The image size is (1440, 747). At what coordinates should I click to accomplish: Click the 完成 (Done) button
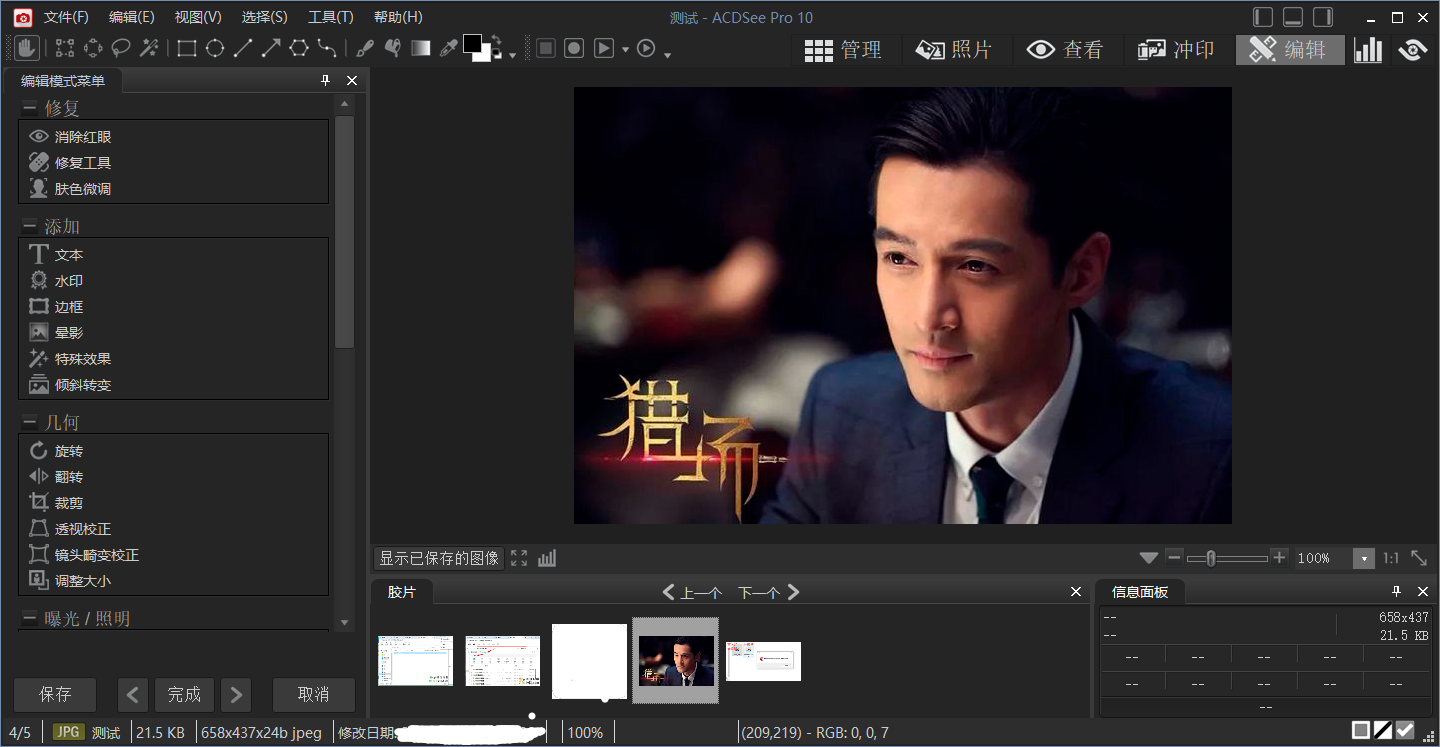coord(184,694)
